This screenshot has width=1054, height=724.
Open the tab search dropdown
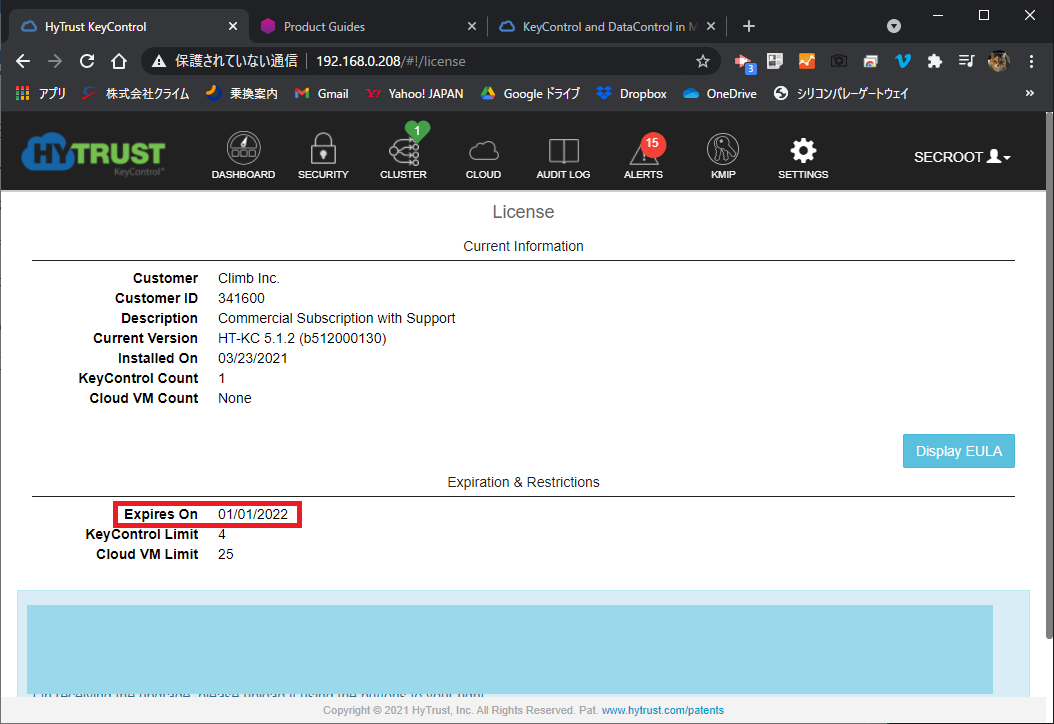click(893, 26)
